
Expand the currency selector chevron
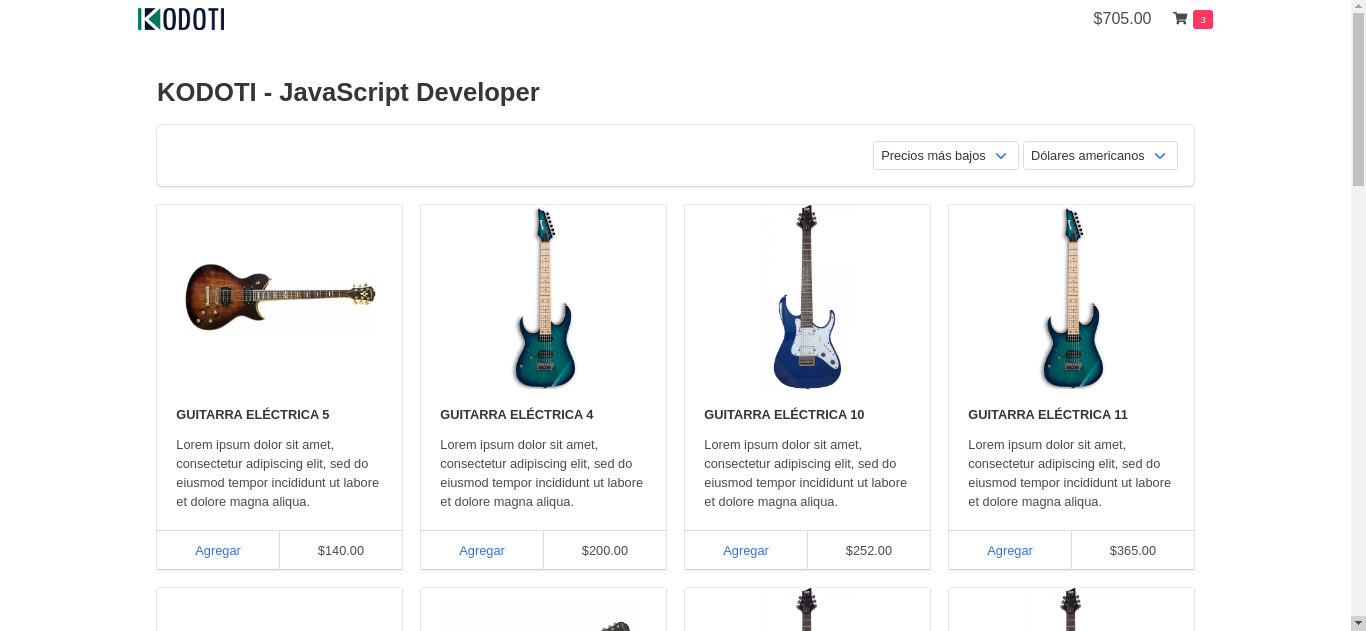pos(1160,155)
